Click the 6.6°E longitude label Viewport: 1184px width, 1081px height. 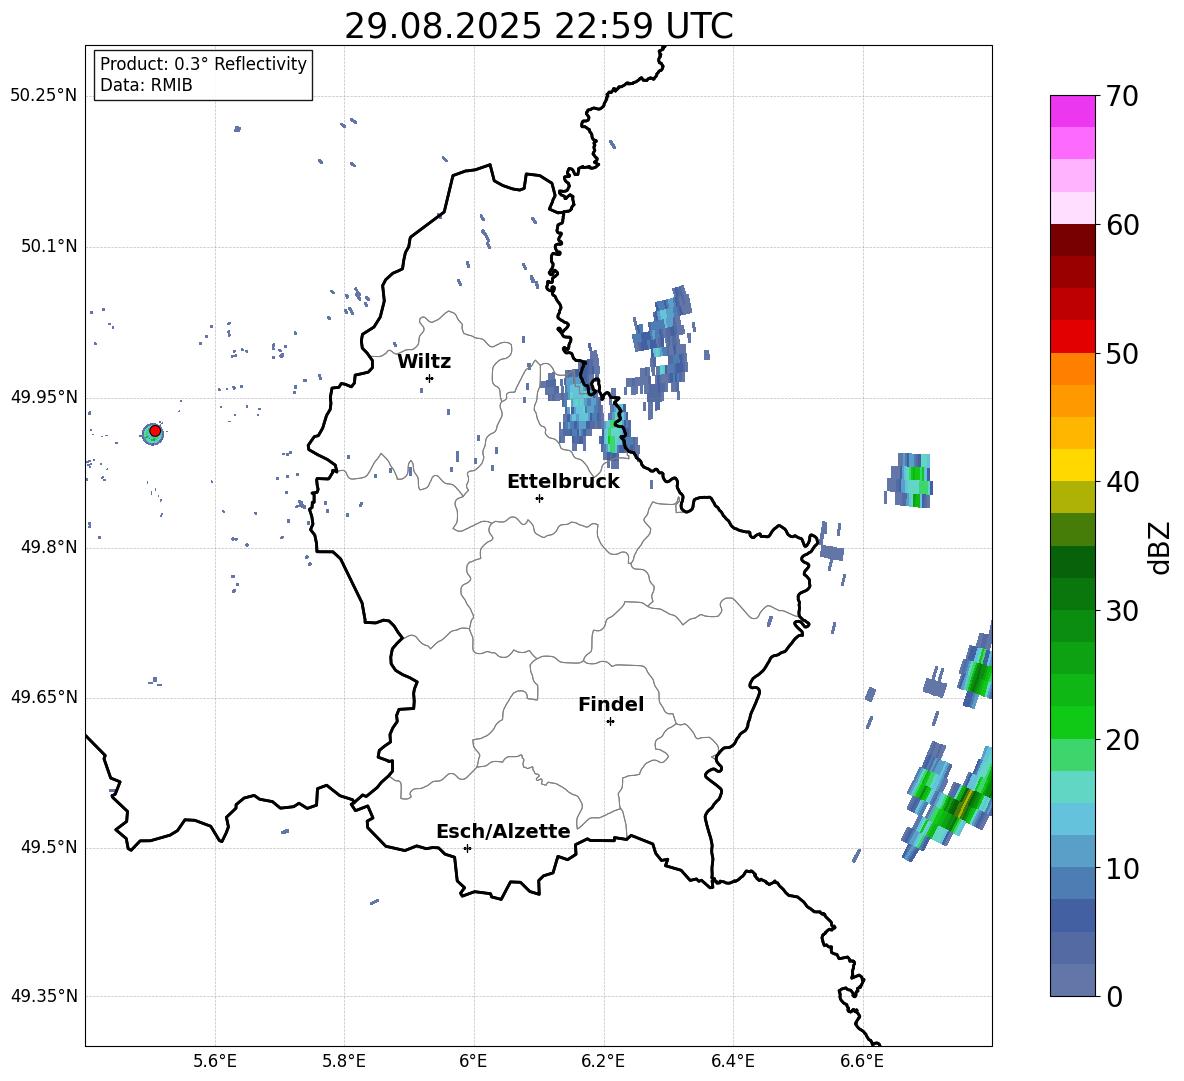tap(862, 1061)
